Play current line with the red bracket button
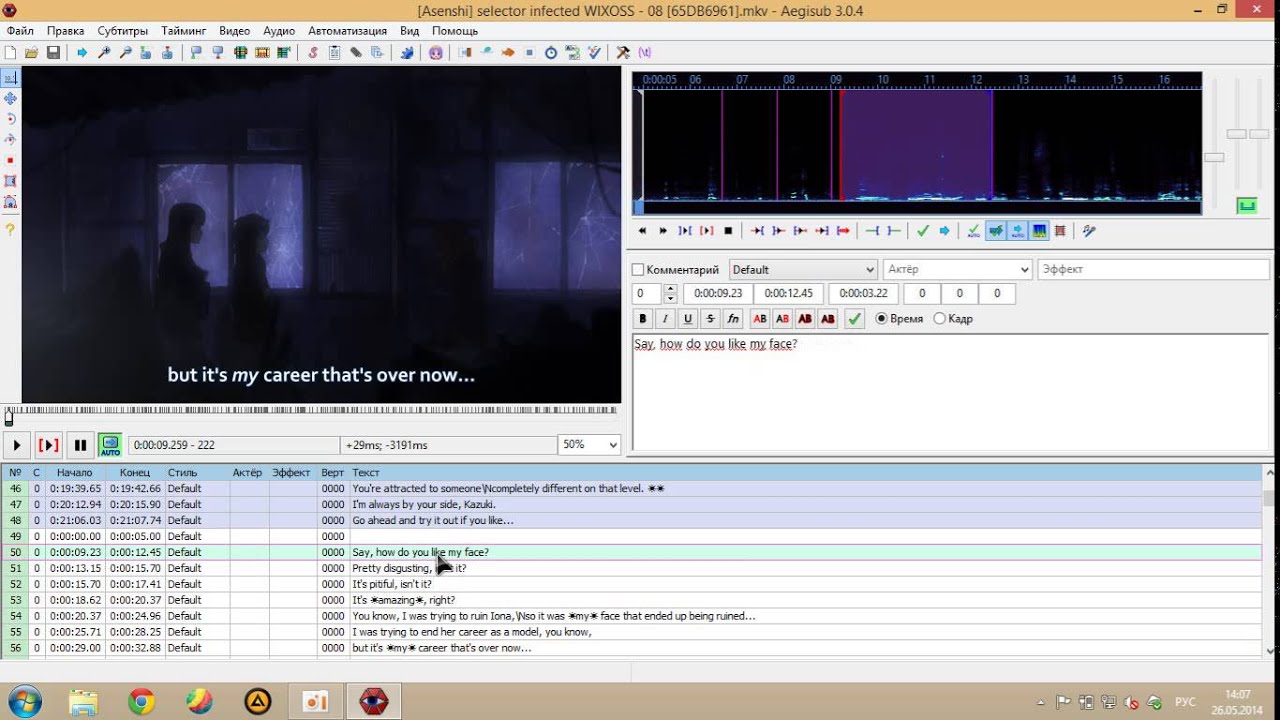1280x720 pixels. [x=48, y=445]
